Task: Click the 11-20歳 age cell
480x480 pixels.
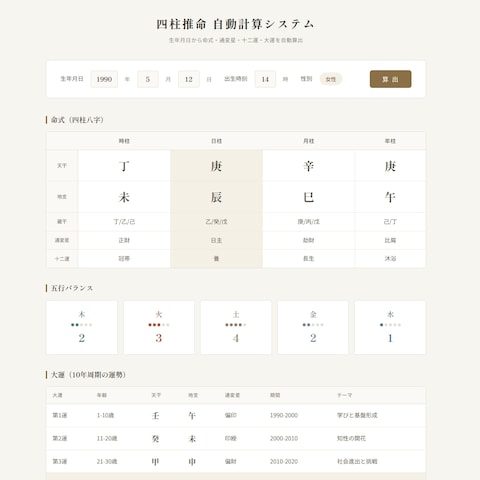Action: coord(107,438)
